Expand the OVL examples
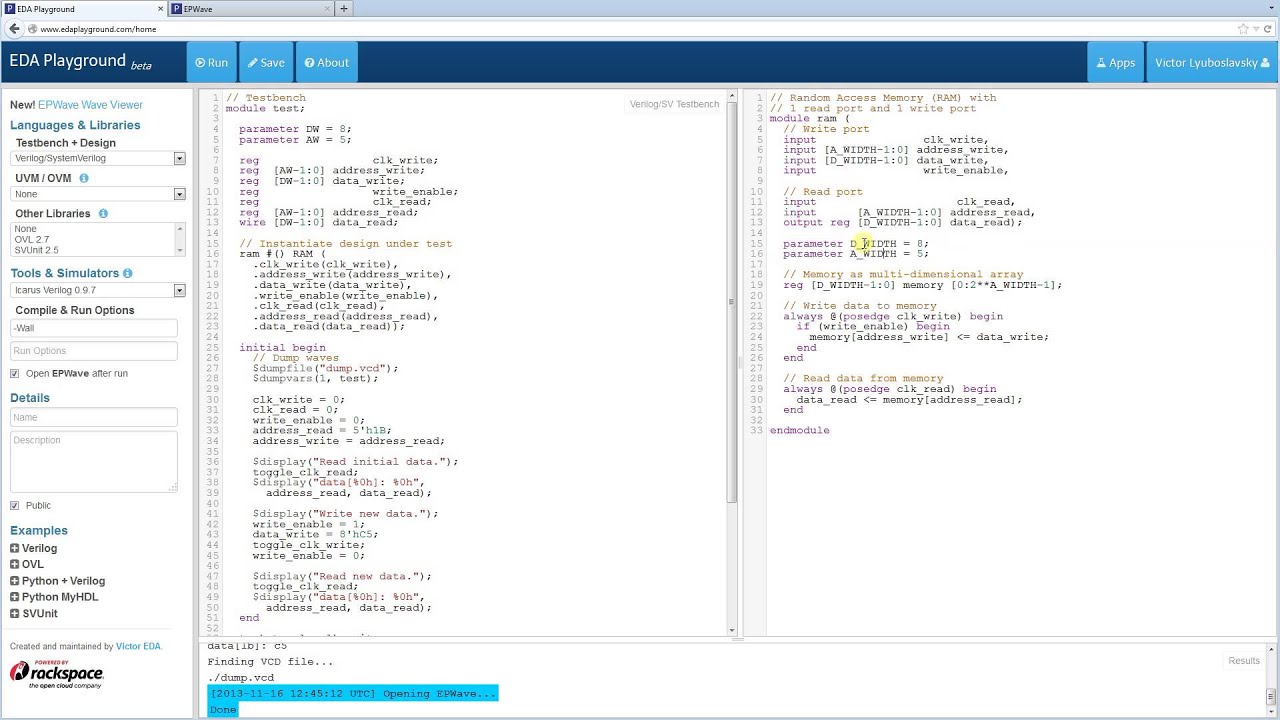Screen dimensions: 1280x720 point(27,564)
